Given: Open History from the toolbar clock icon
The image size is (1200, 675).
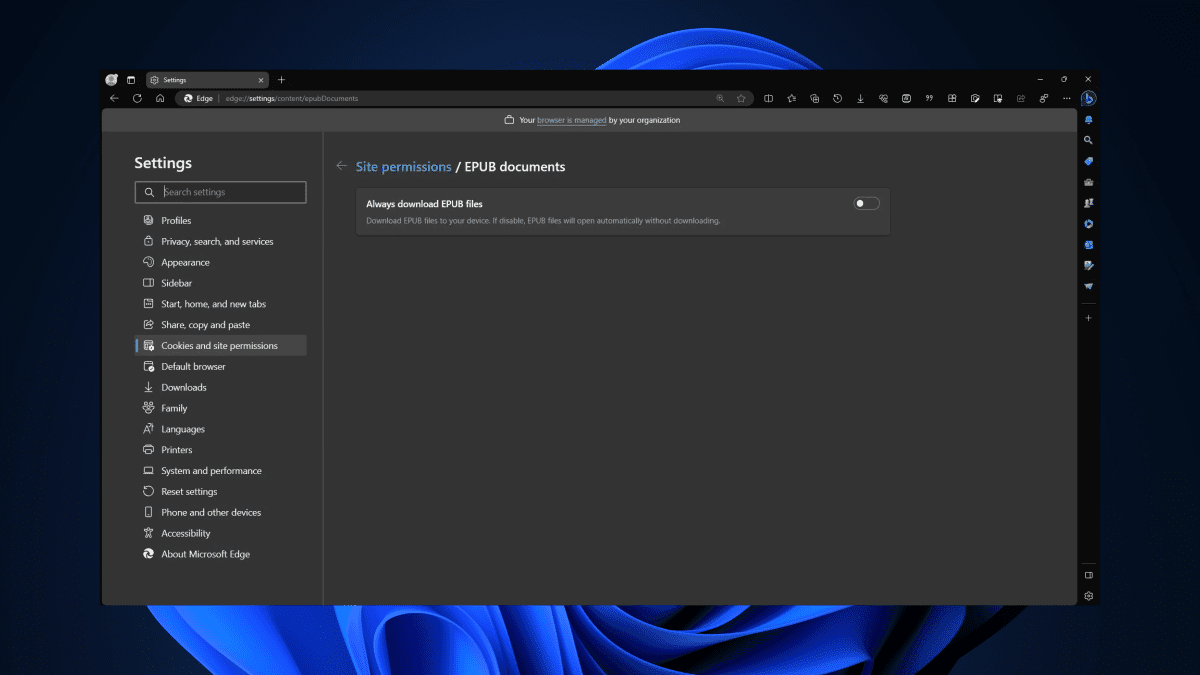Looking at the screenshot, I should pos(837,99).
